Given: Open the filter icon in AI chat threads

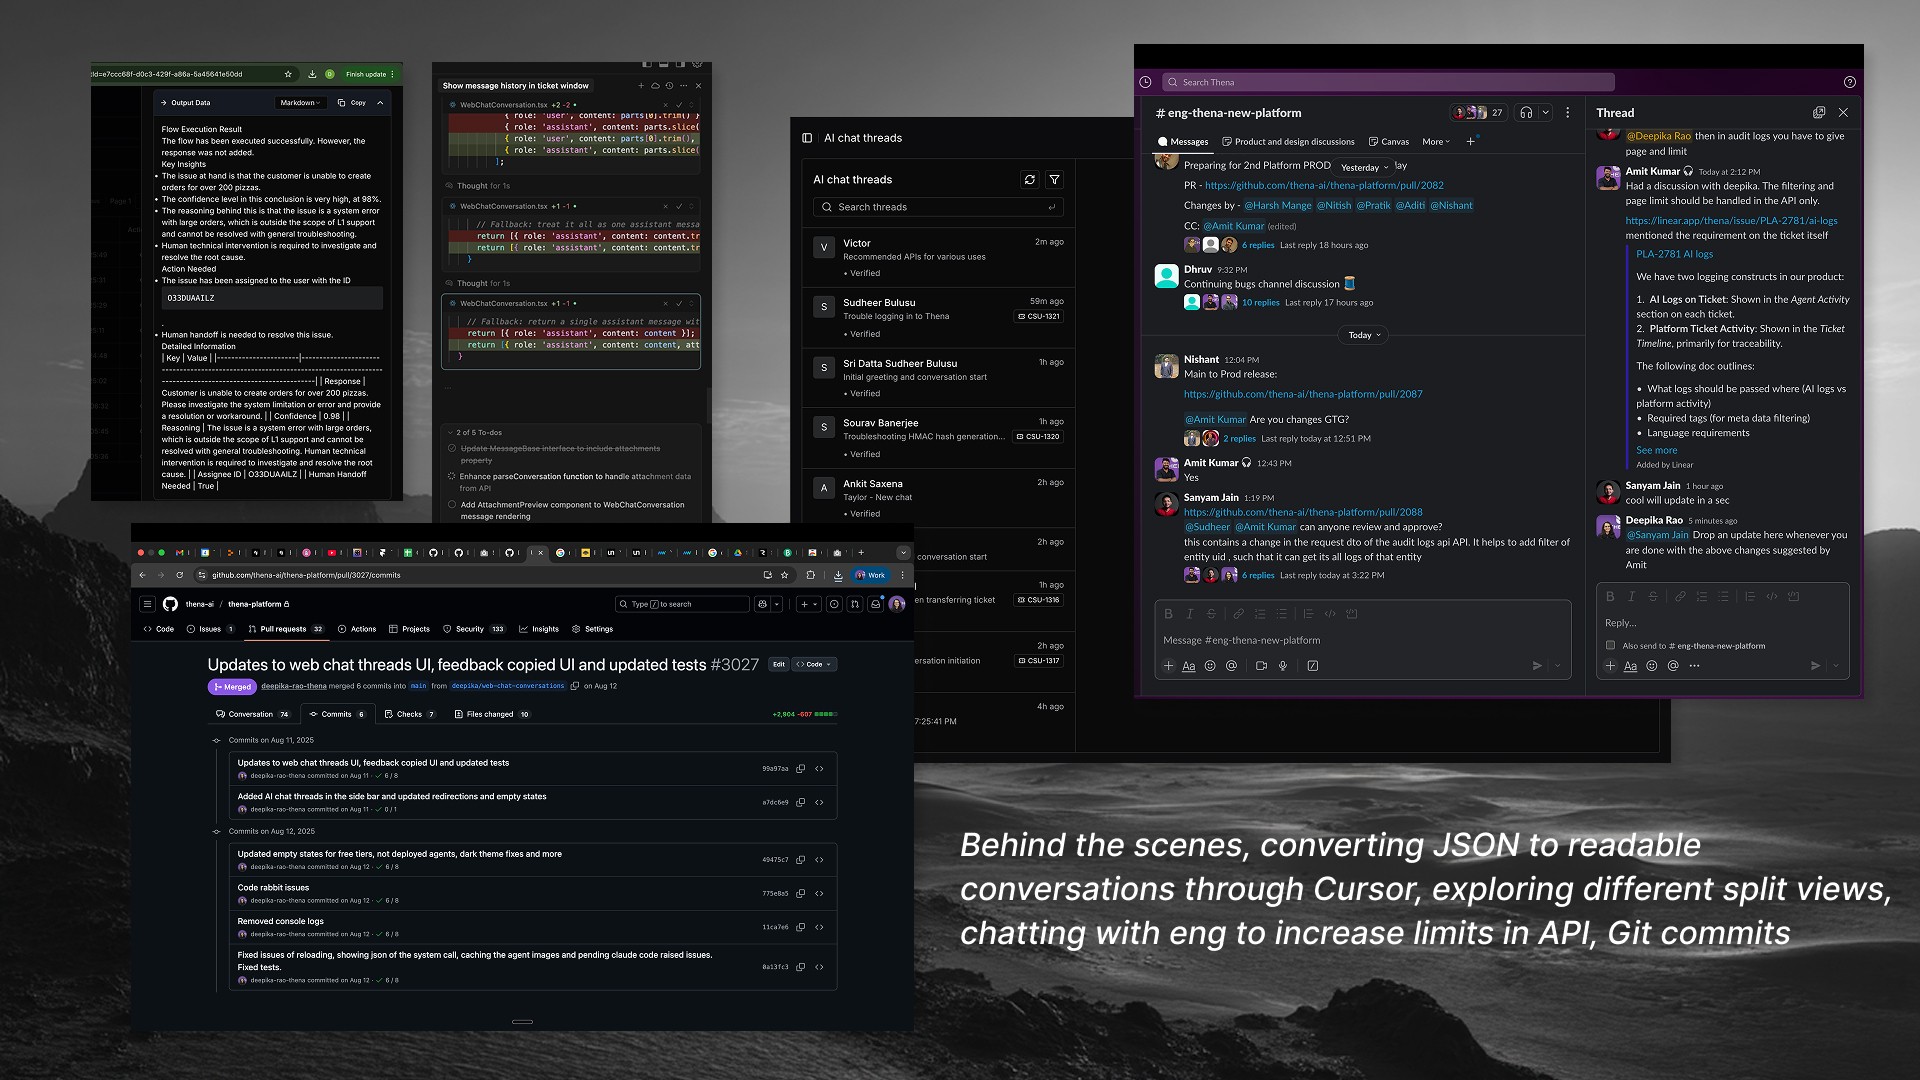Looking at the screenshot, I should click(1054, 180).
